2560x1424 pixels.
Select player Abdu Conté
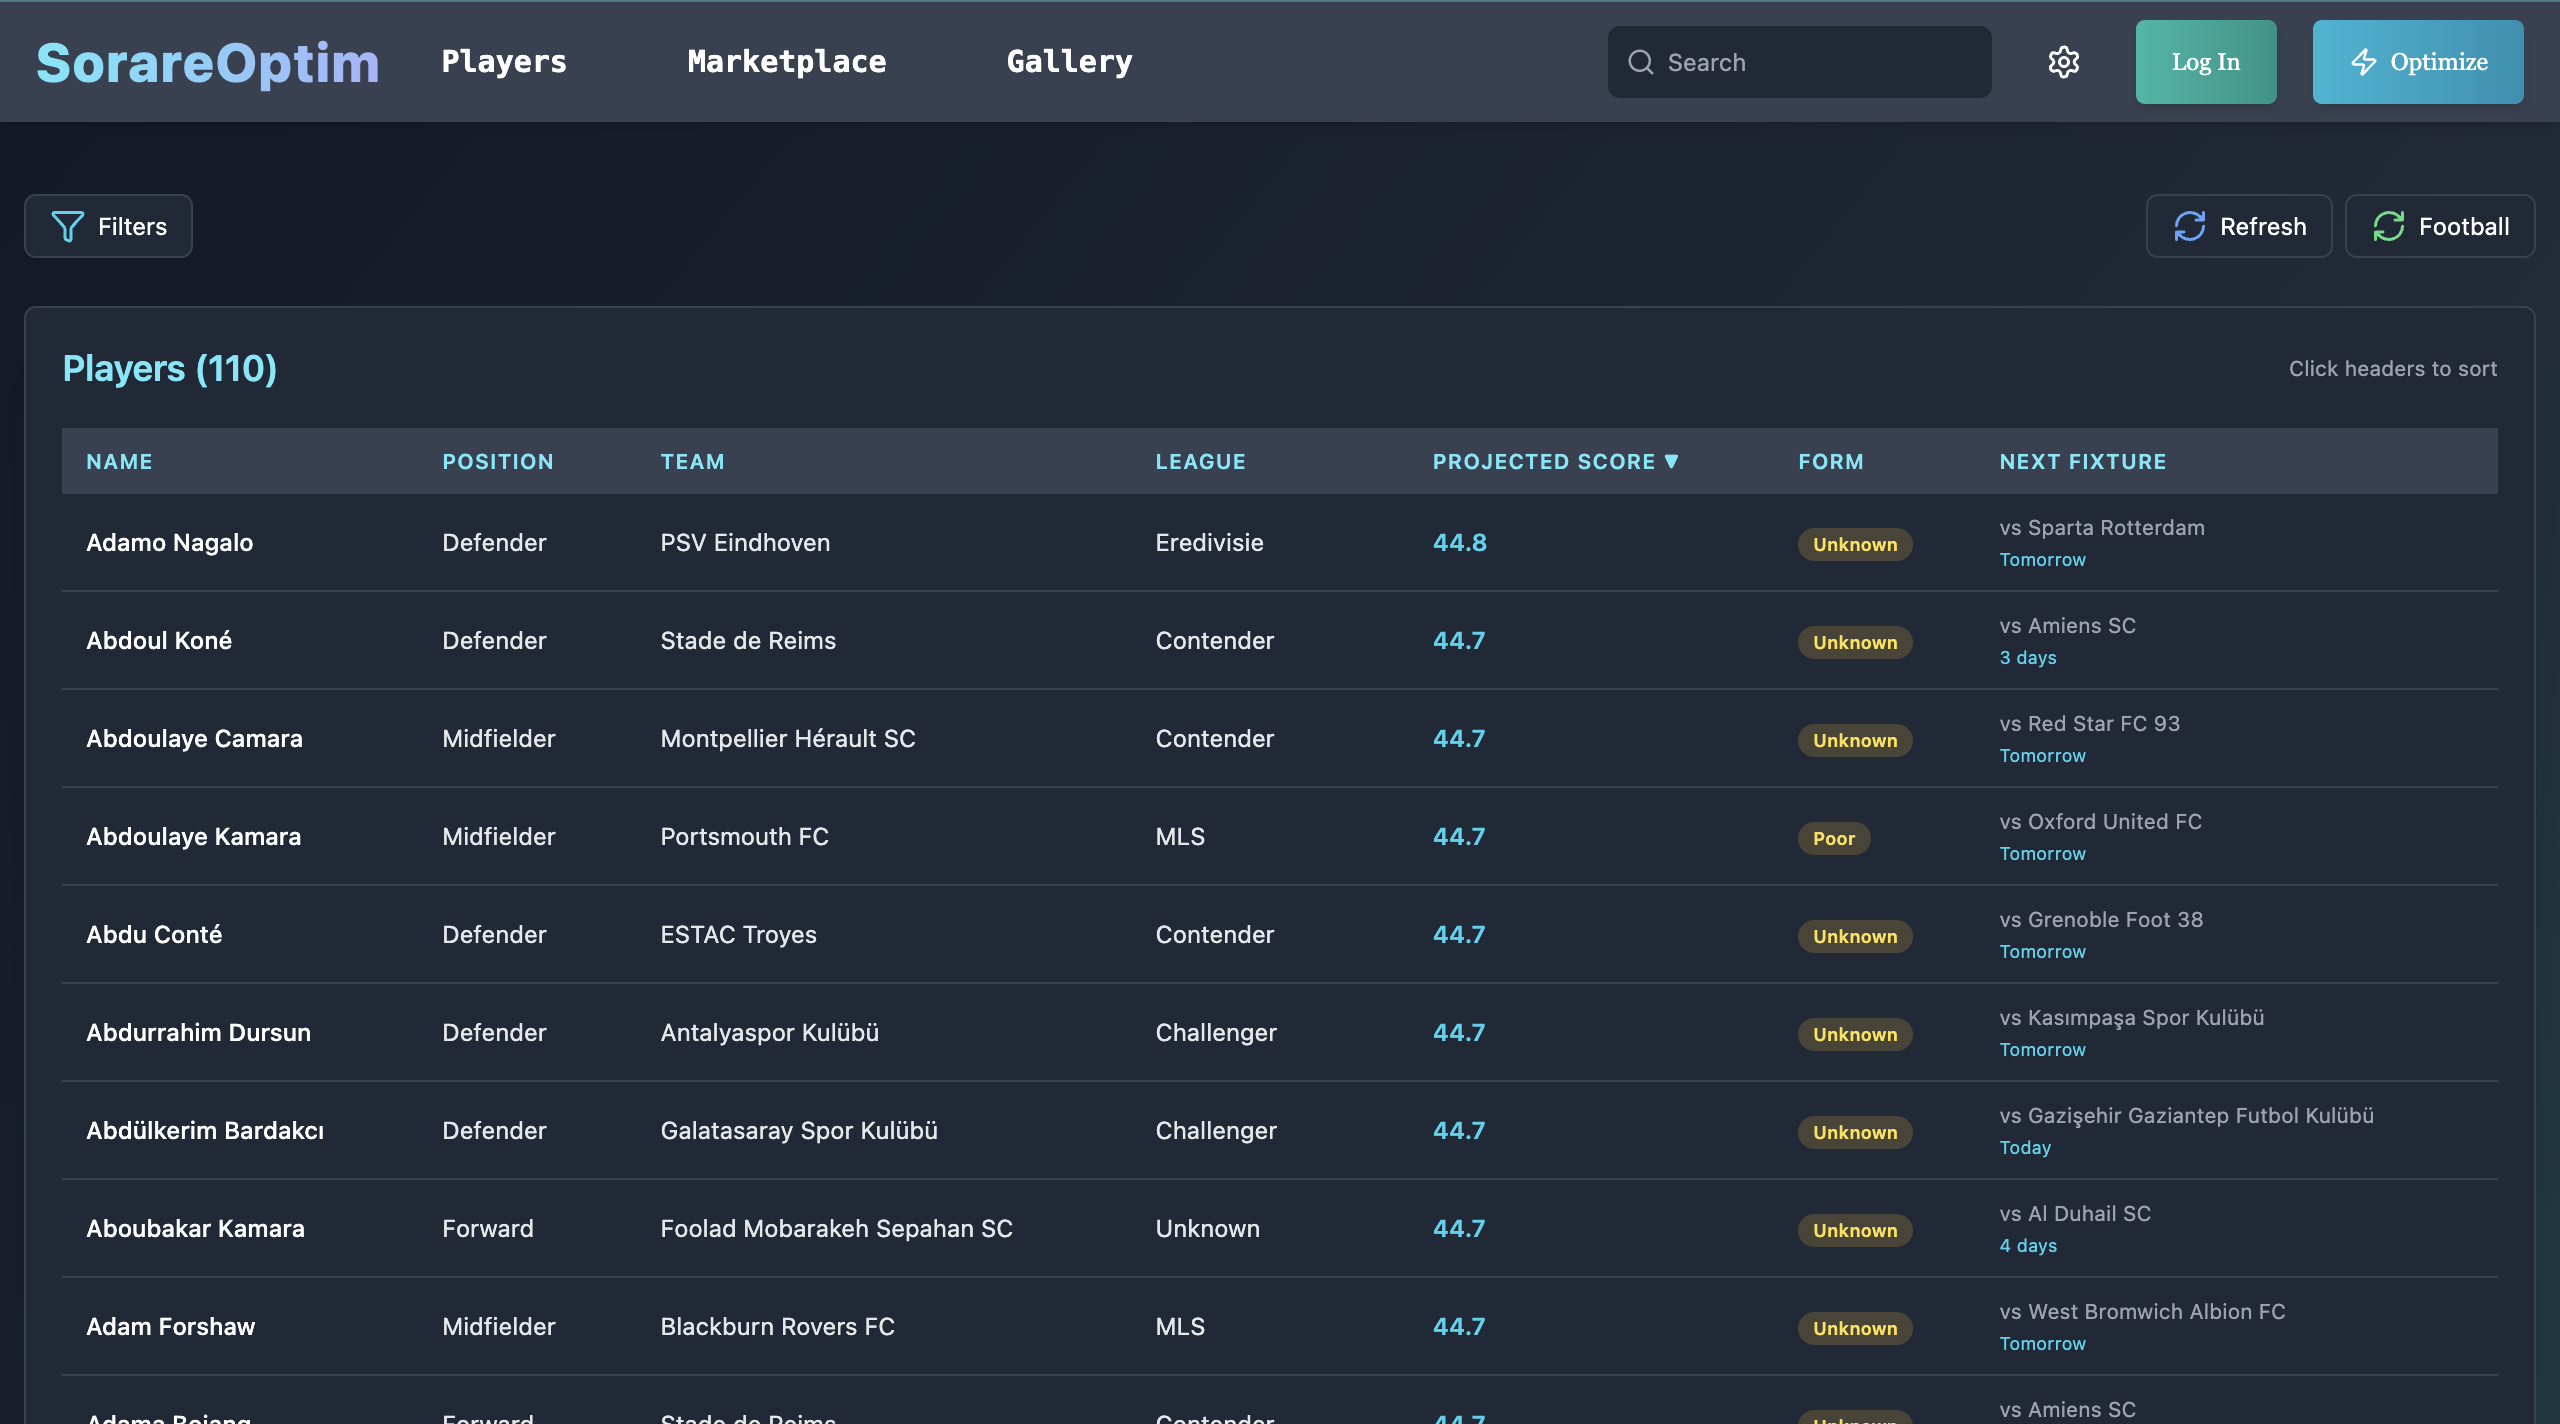[154, 934]
